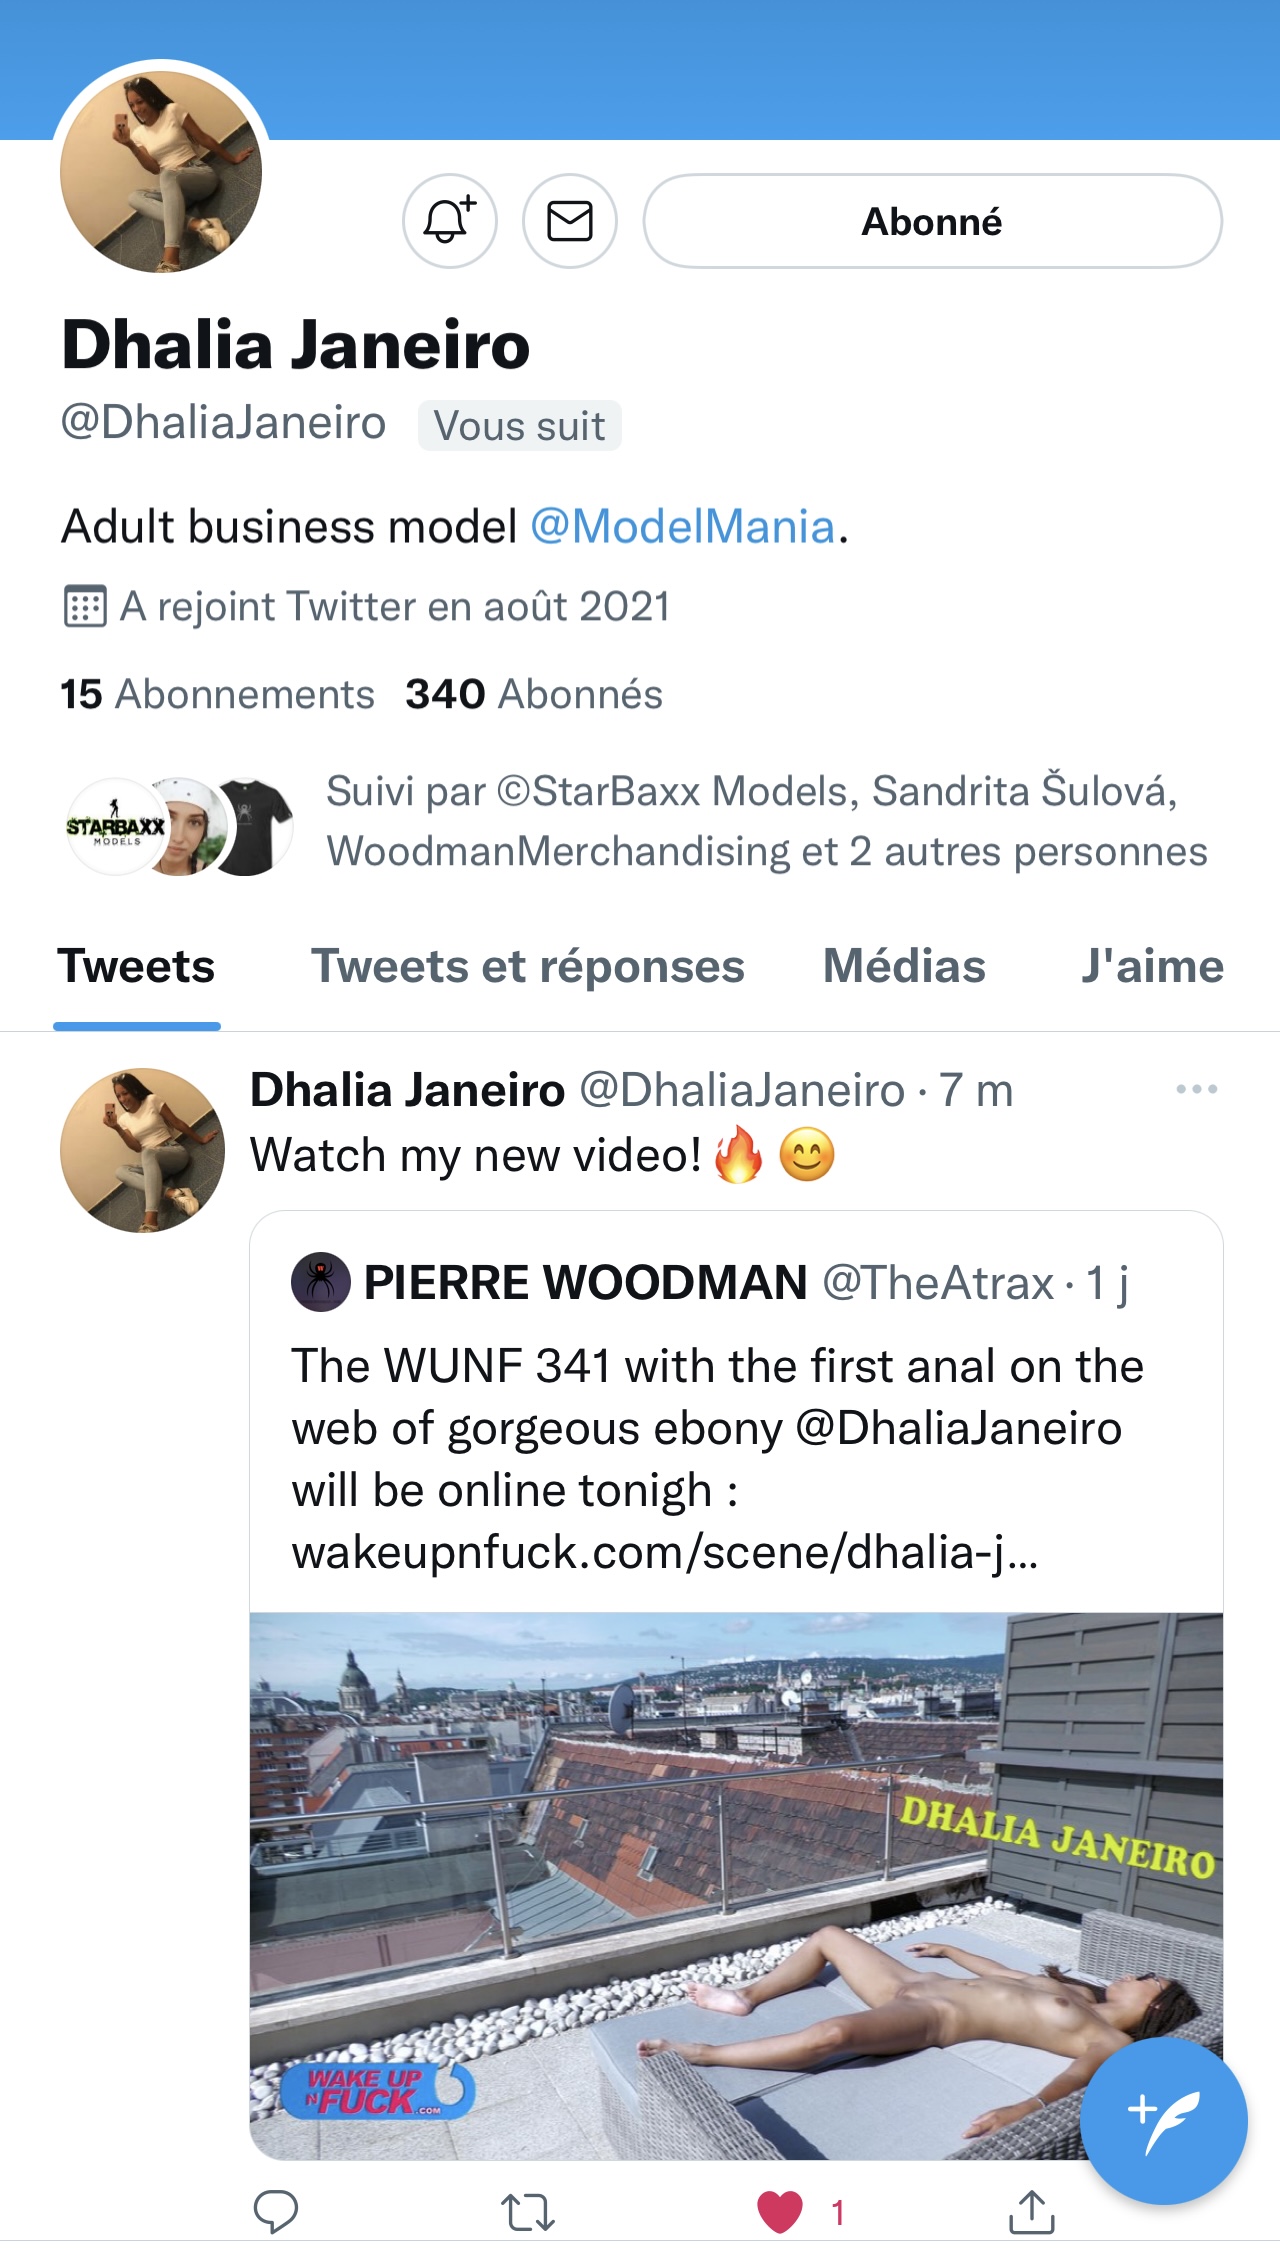Image resolution: width=1280 pixels, height=2267 pixels.
Task: Select the Tweets tab
Action: (x=136, y=967)
